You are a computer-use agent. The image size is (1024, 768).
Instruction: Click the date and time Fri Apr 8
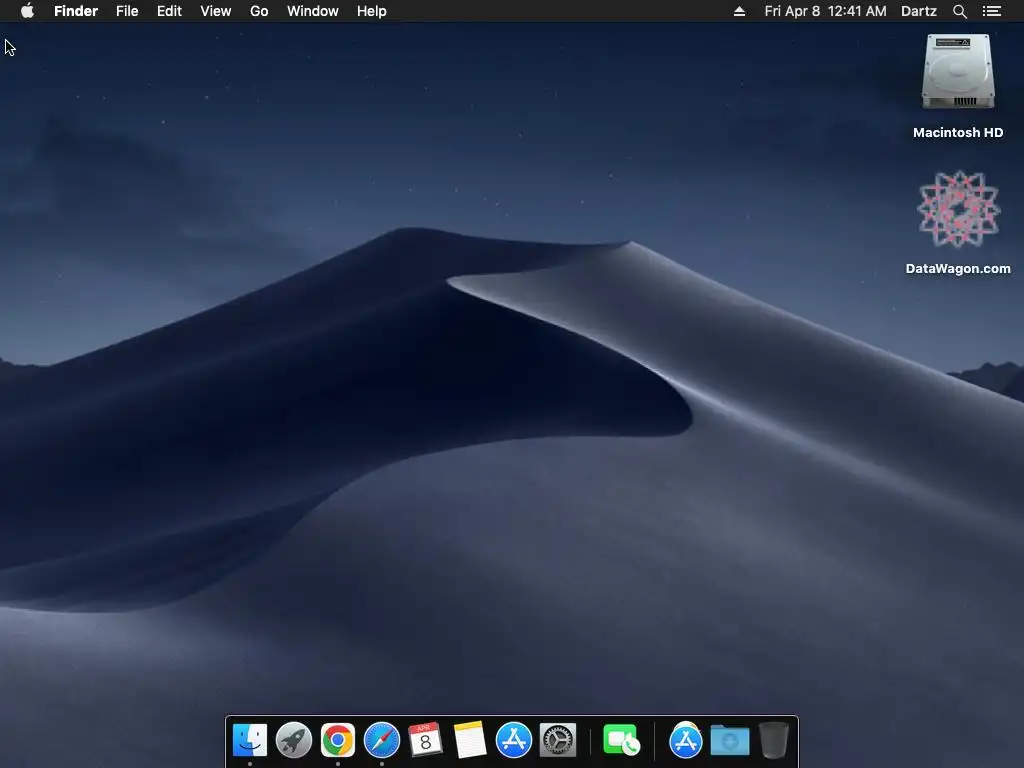point(825,11)
